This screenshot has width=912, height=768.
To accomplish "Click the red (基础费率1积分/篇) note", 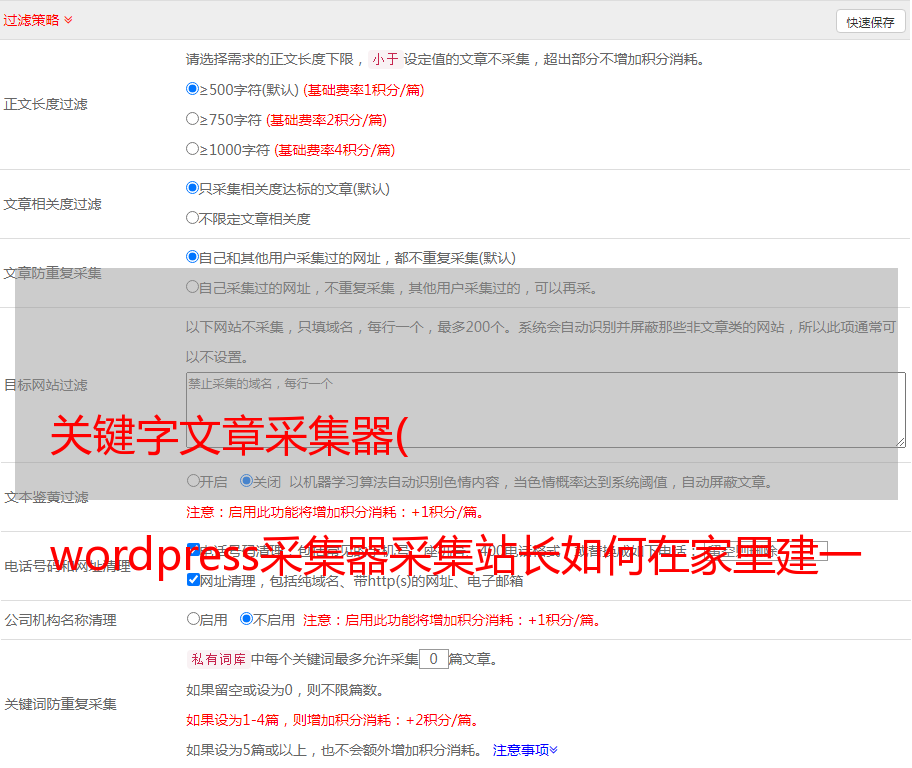I will tap(364, 90).
